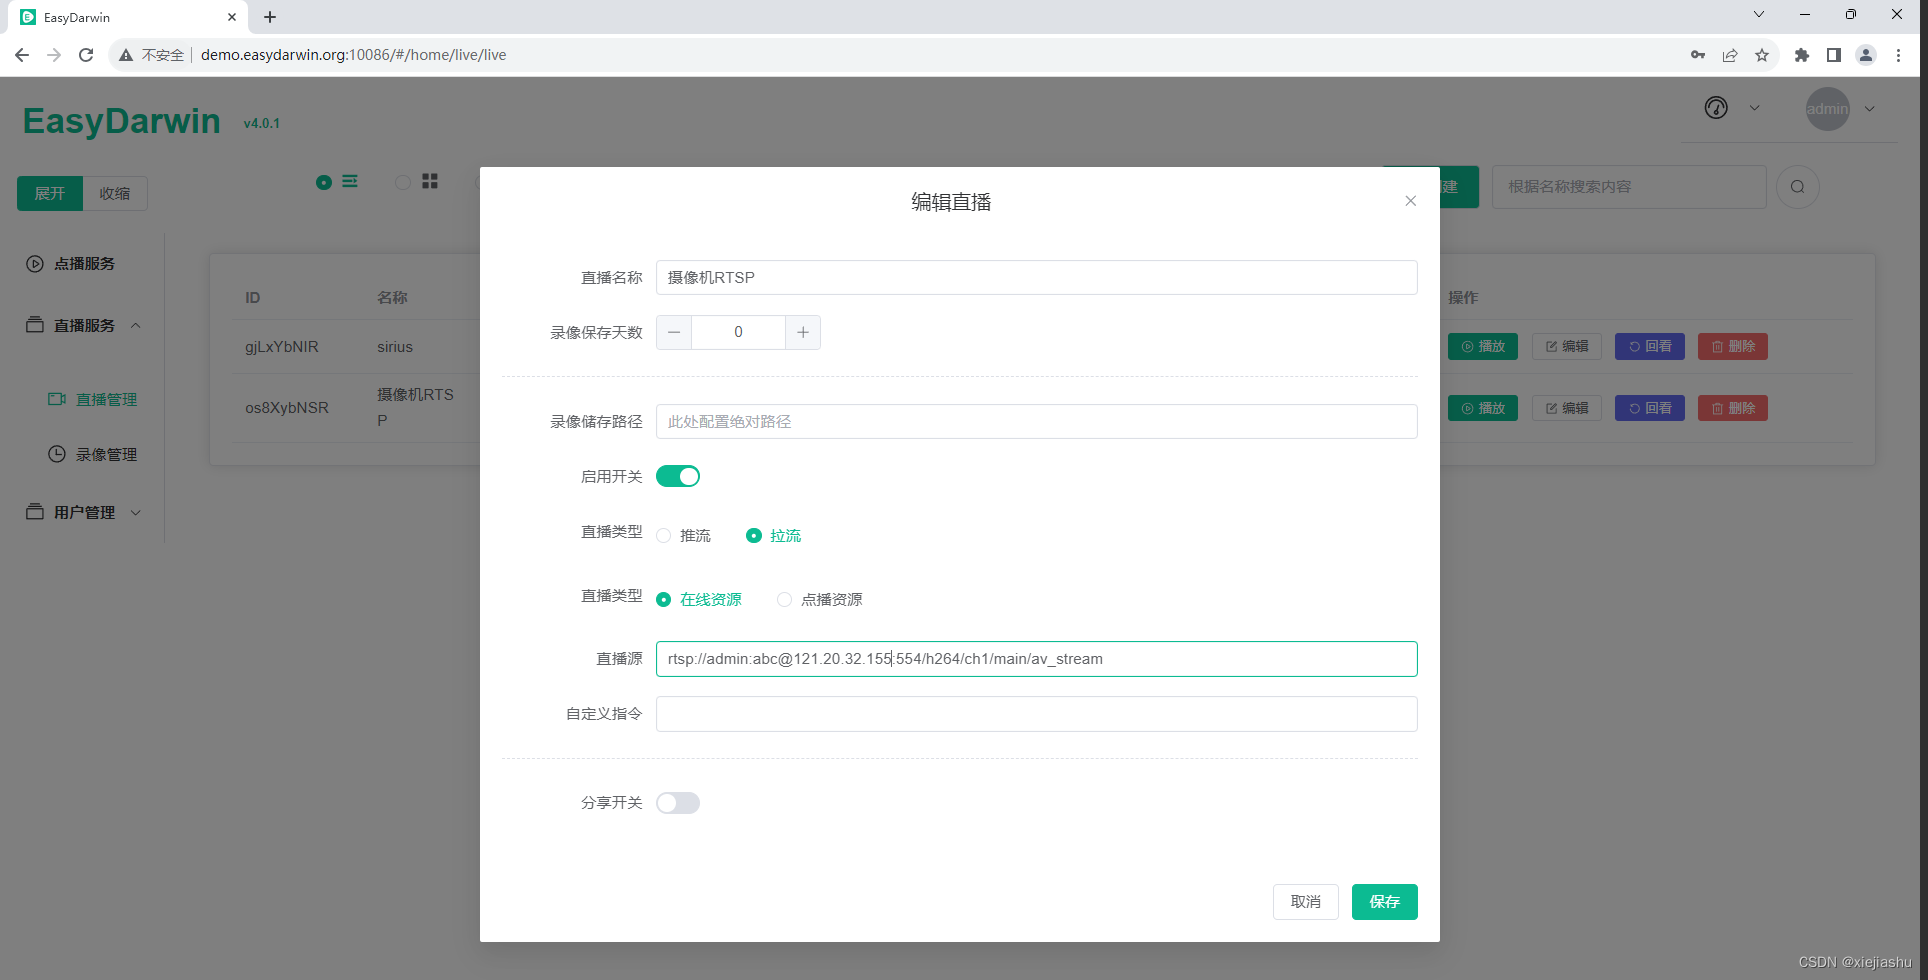1928x980 pixels.
Task: Click the browser back arrow
Action: pyautogui.click(x=22, y=55)
